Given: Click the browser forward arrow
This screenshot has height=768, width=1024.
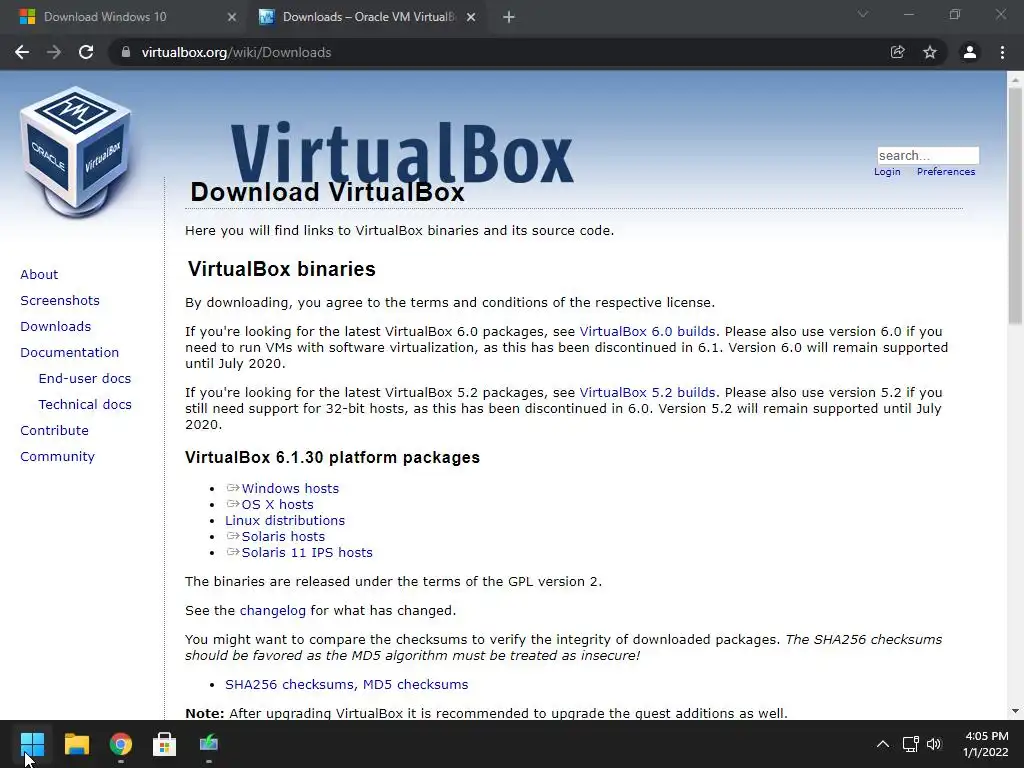Looking at the screenshot, I should (54, 52).
